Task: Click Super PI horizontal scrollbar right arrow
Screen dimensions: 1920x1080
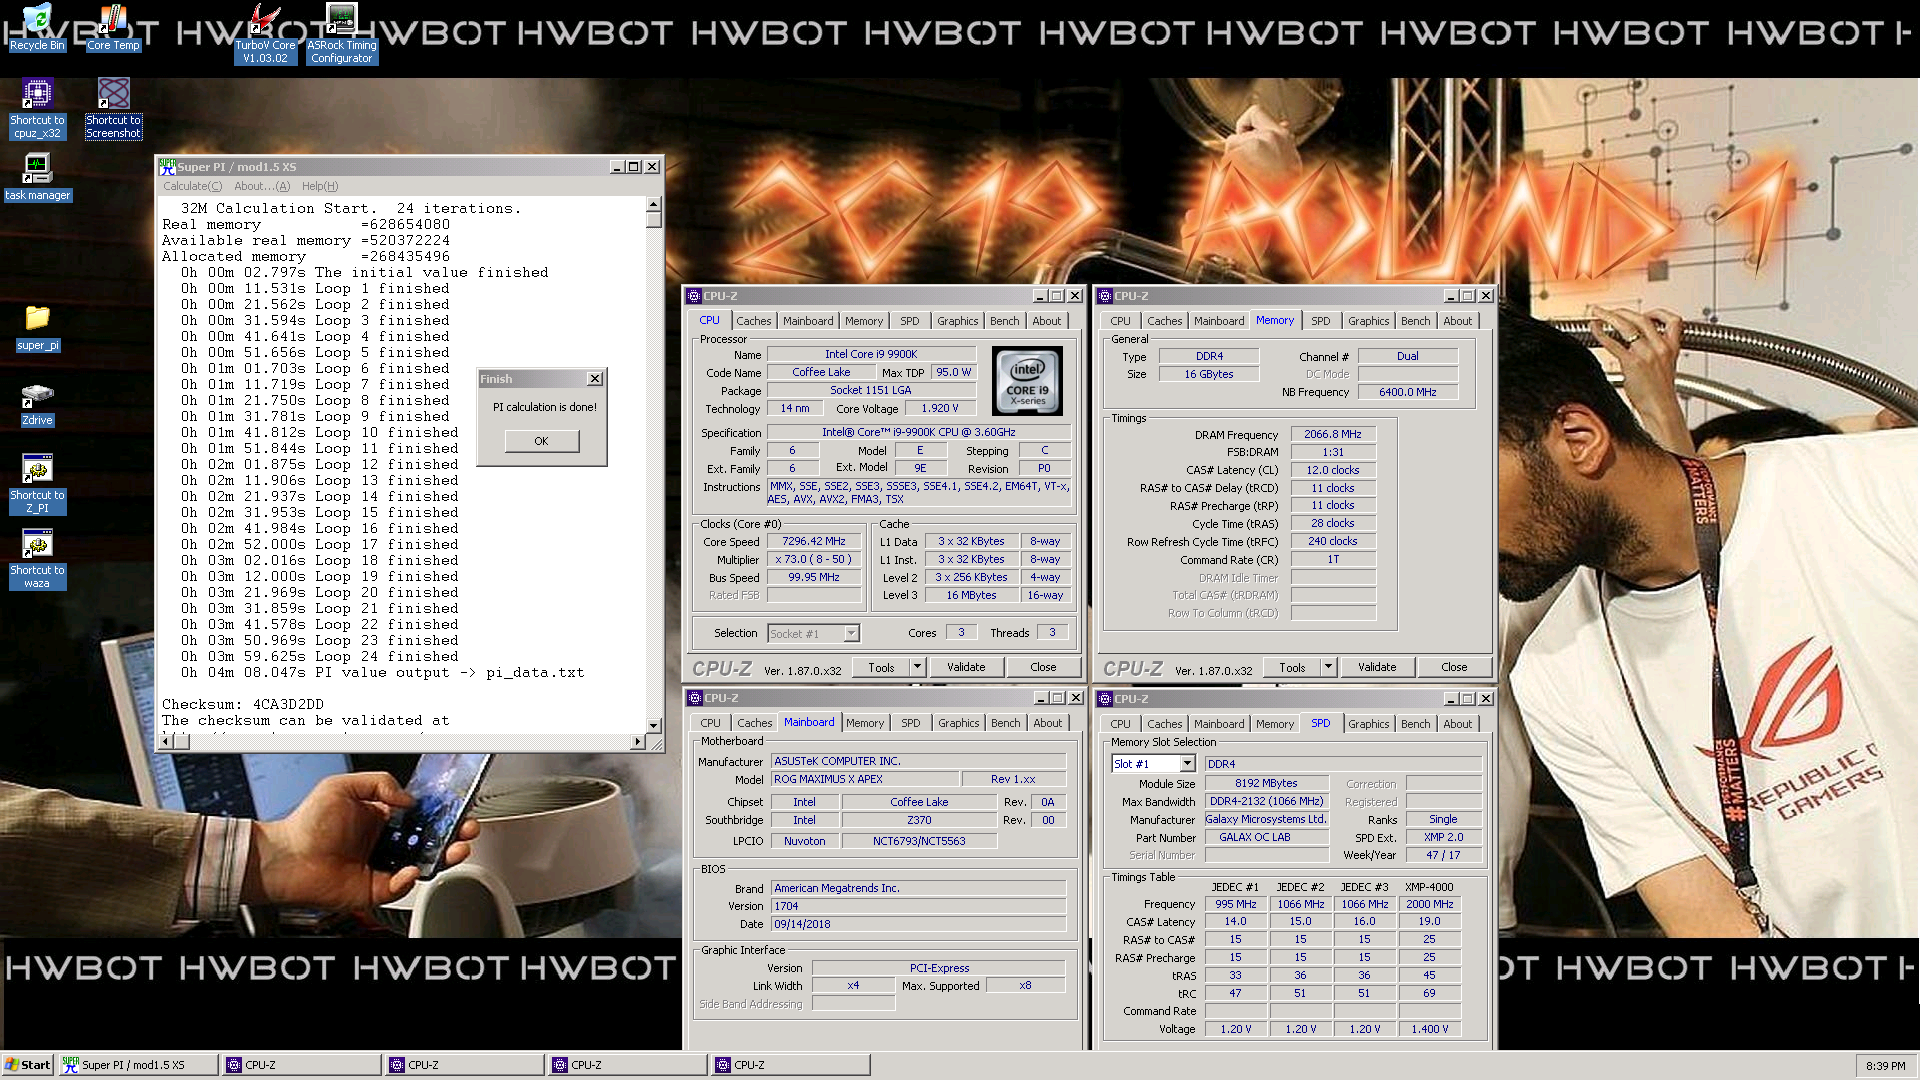Action: coord(638,741)
